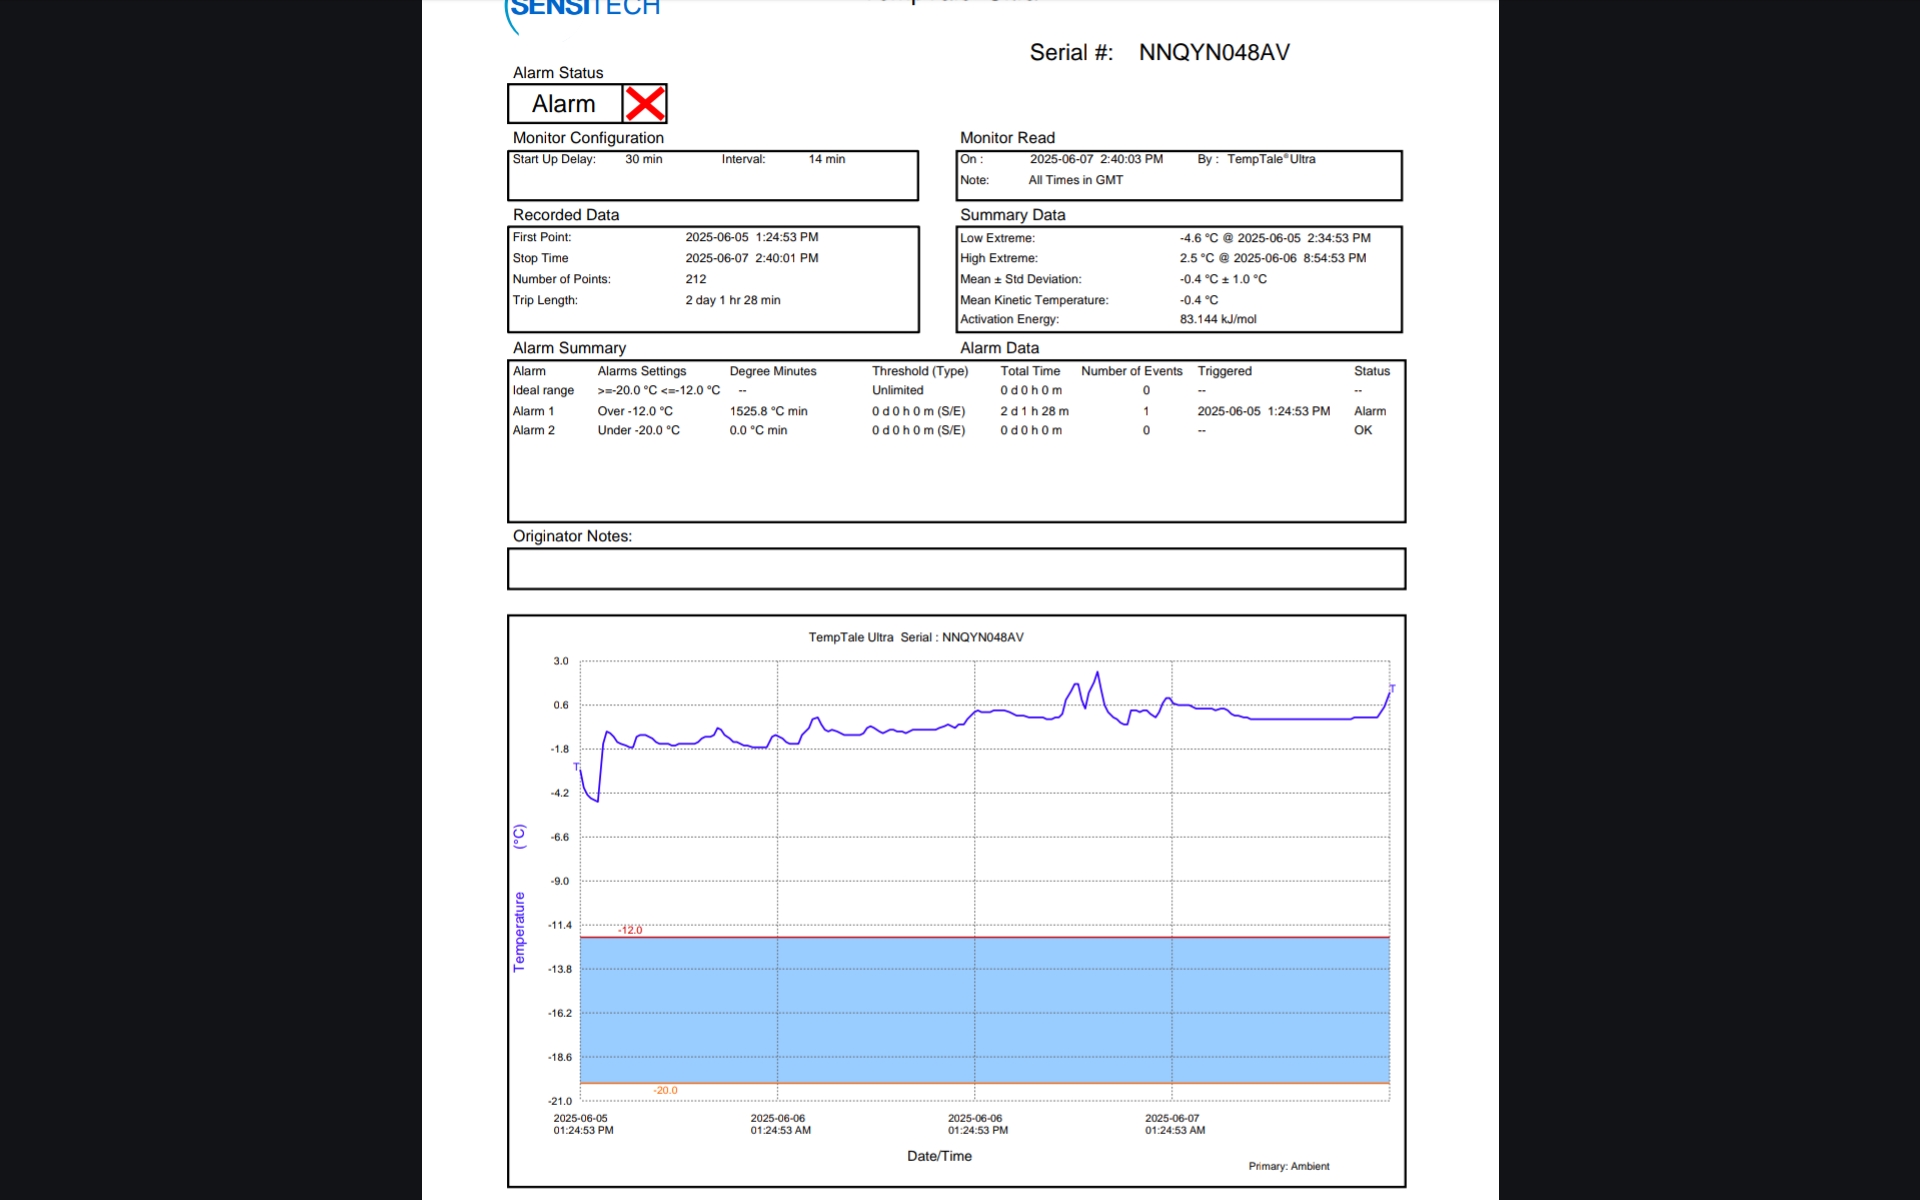Click the Threshold (Type) column header
The height and width of the screenshot is (1200, 1920).
[919, 371]
